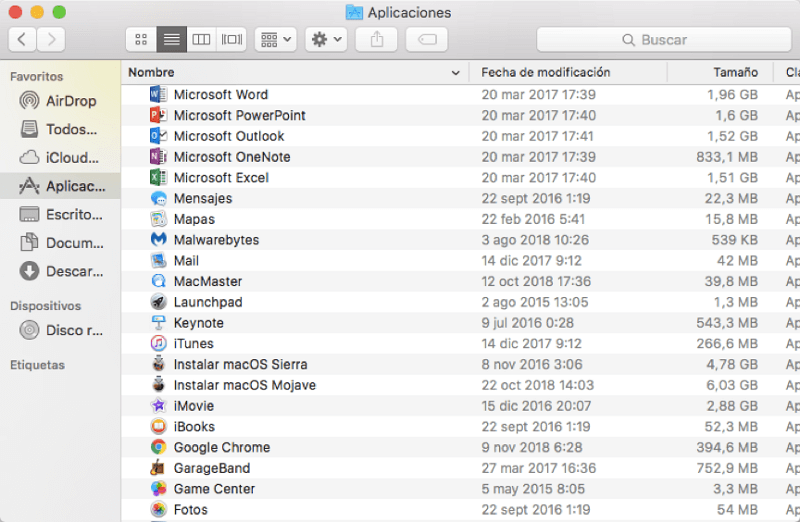
Task: Click the Instalar macOS Sierra icon
Action: (x=158, y=364)
